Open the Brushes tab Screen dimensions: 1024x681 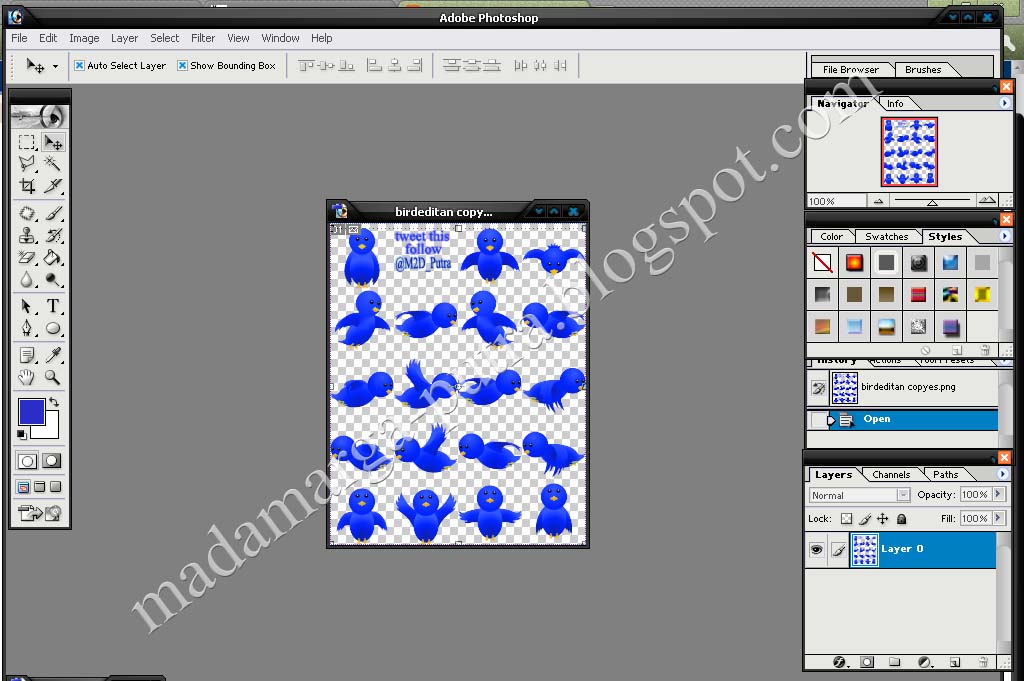(923, 69)
